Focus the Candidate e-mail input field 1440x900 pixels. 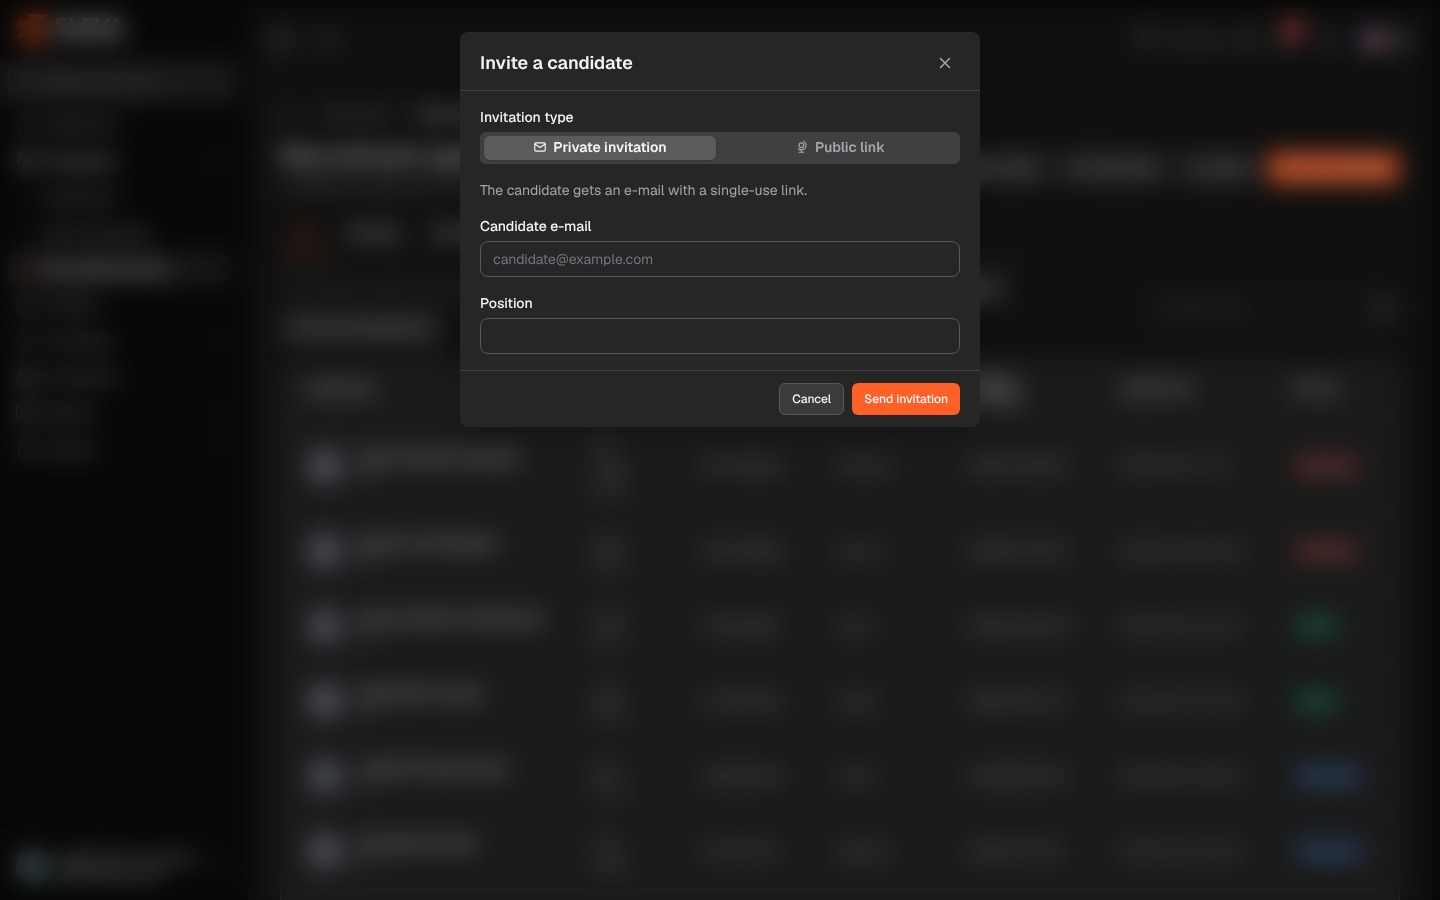(720, 259)
